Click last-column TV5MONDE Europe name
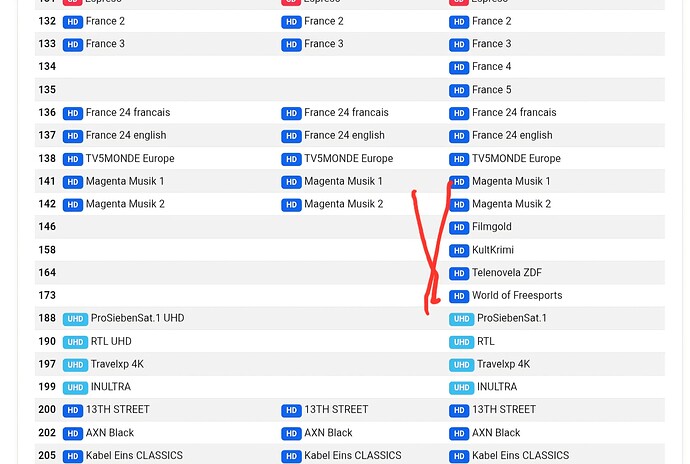The width and height of the screenshot is (690, 464). (x=517, y=158)
